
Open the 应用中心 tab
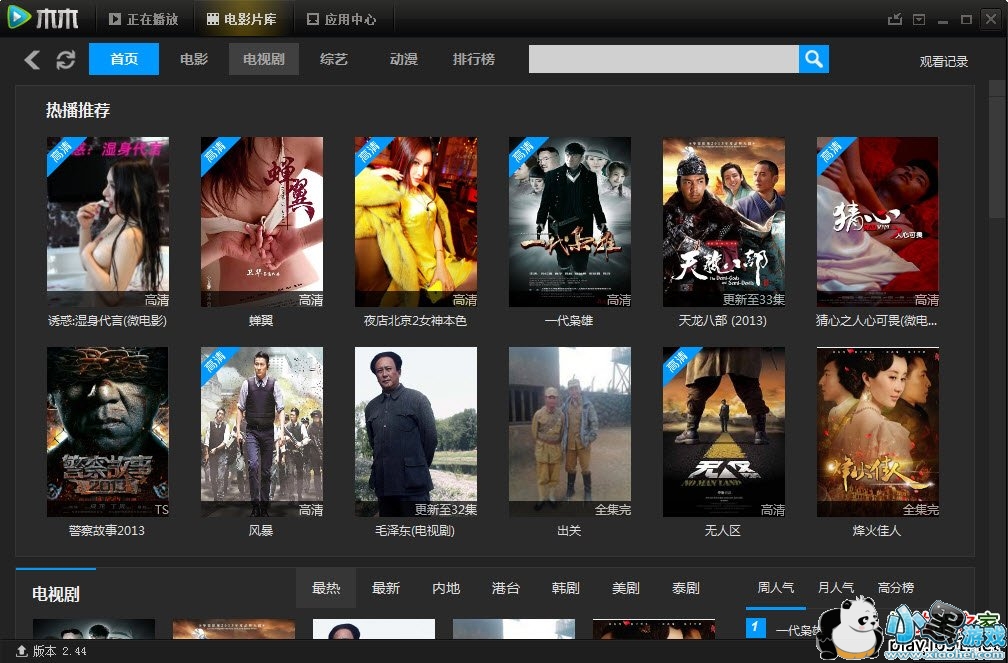tap(341, 19)
